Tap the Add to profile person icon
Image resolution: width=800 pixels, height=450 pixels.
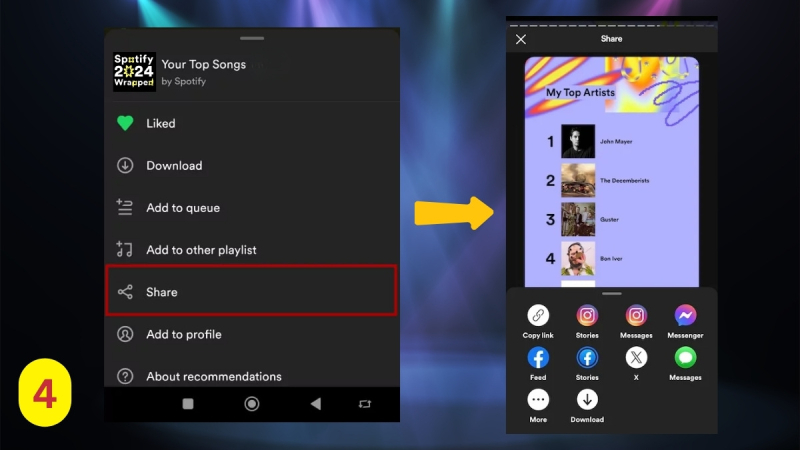coord(125,334)
